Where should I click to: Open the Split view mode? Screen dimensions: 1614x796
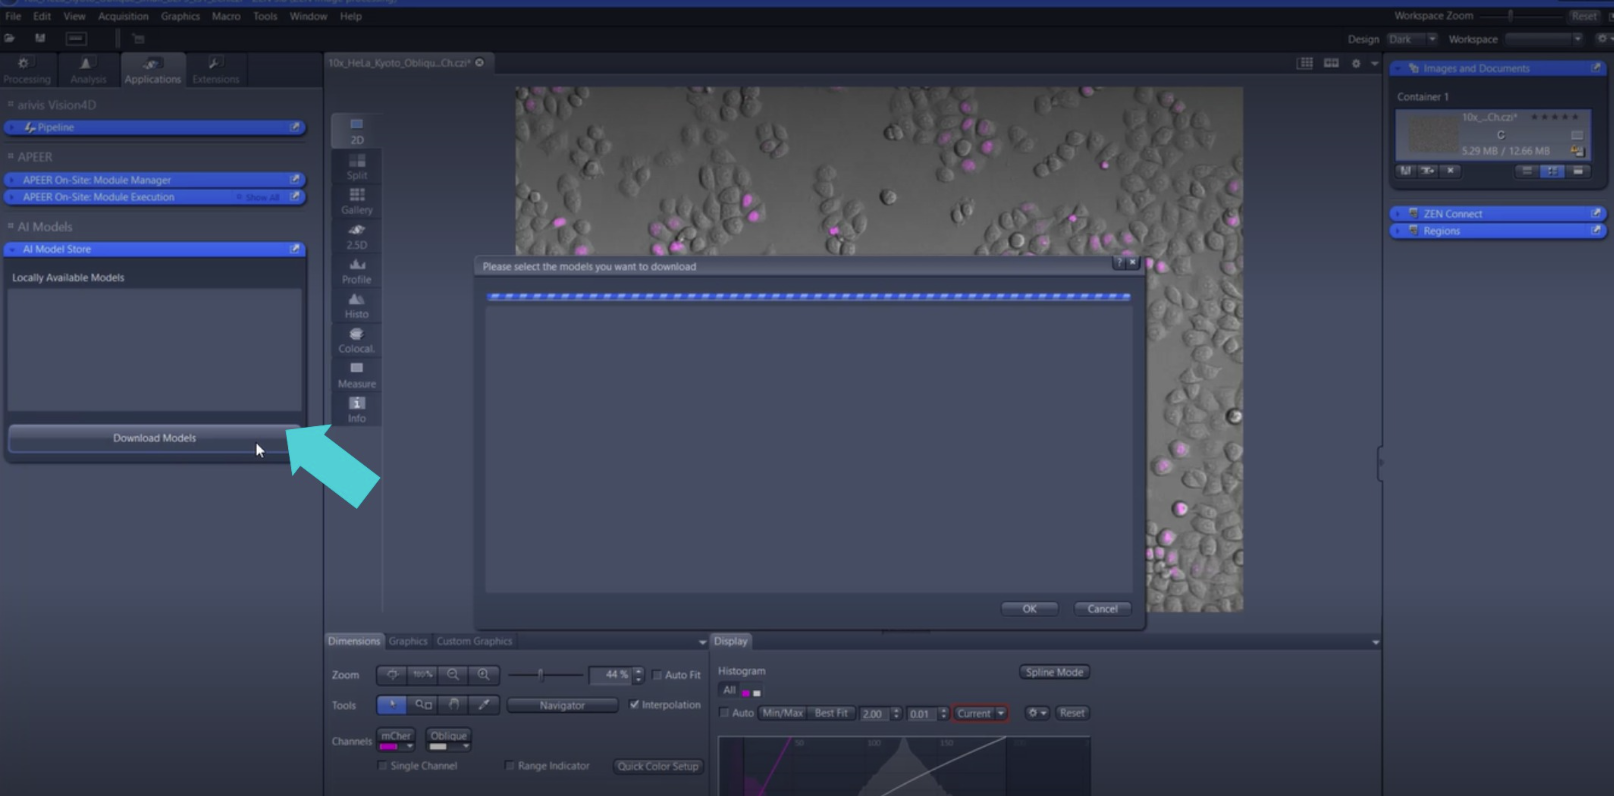(x=356, y=166)
